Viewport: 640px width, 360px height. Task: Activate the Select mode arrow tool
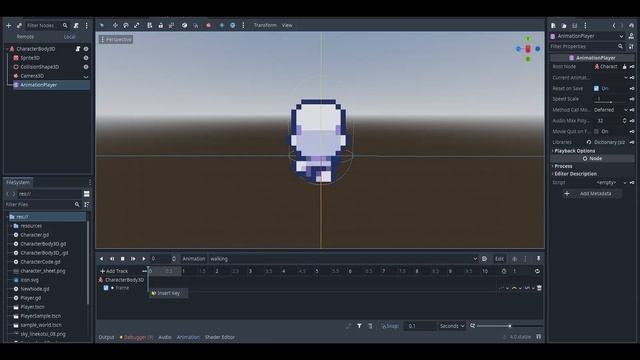[102, 25]
